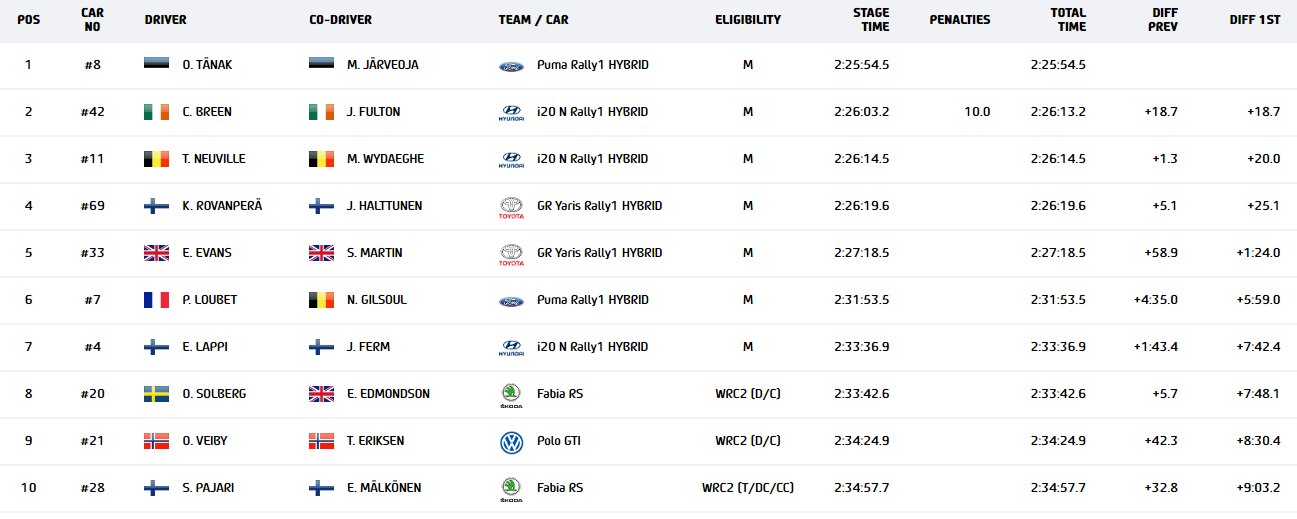The width and height of the screenshot is (1297, 519).
Task: Click the DRIVER column header
Action: pos(165,20)
